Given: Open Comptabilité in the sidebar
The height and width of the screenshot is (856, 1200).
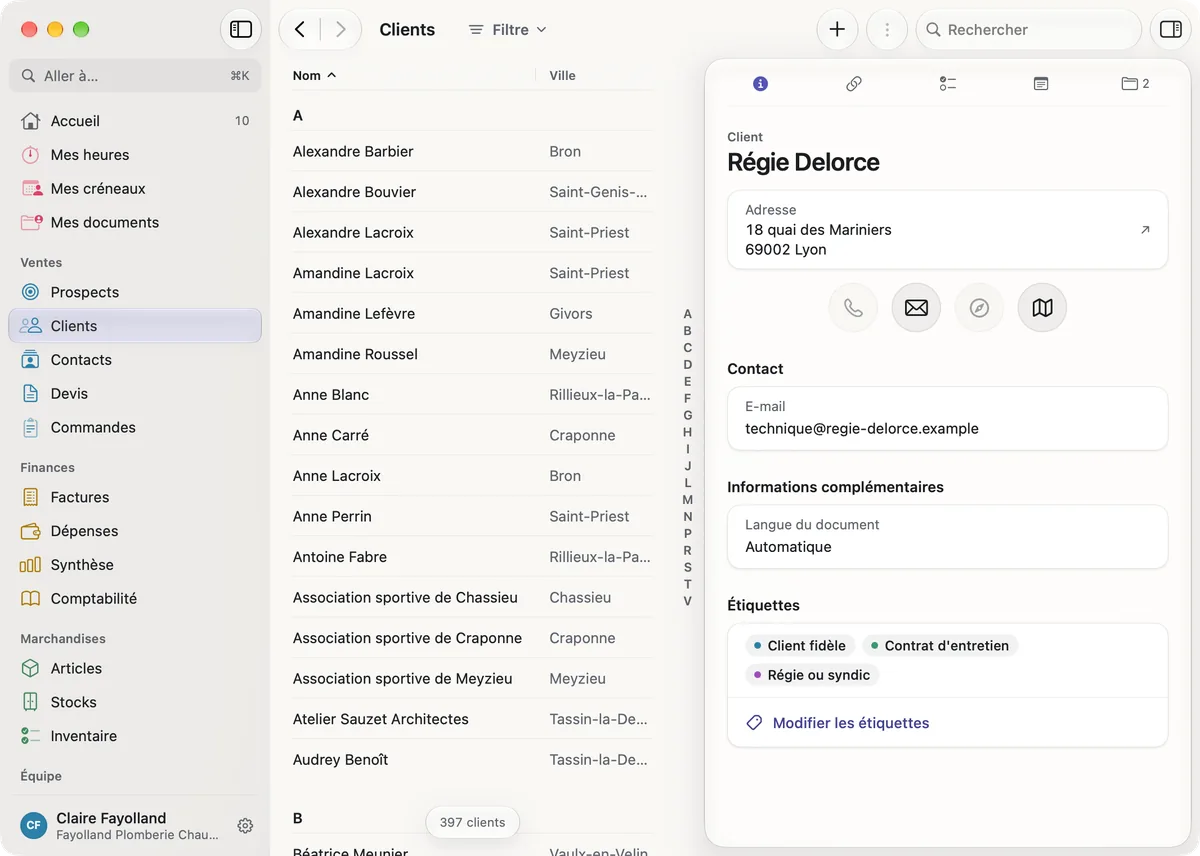Looking at the screenshot, I should pos(135,599).
